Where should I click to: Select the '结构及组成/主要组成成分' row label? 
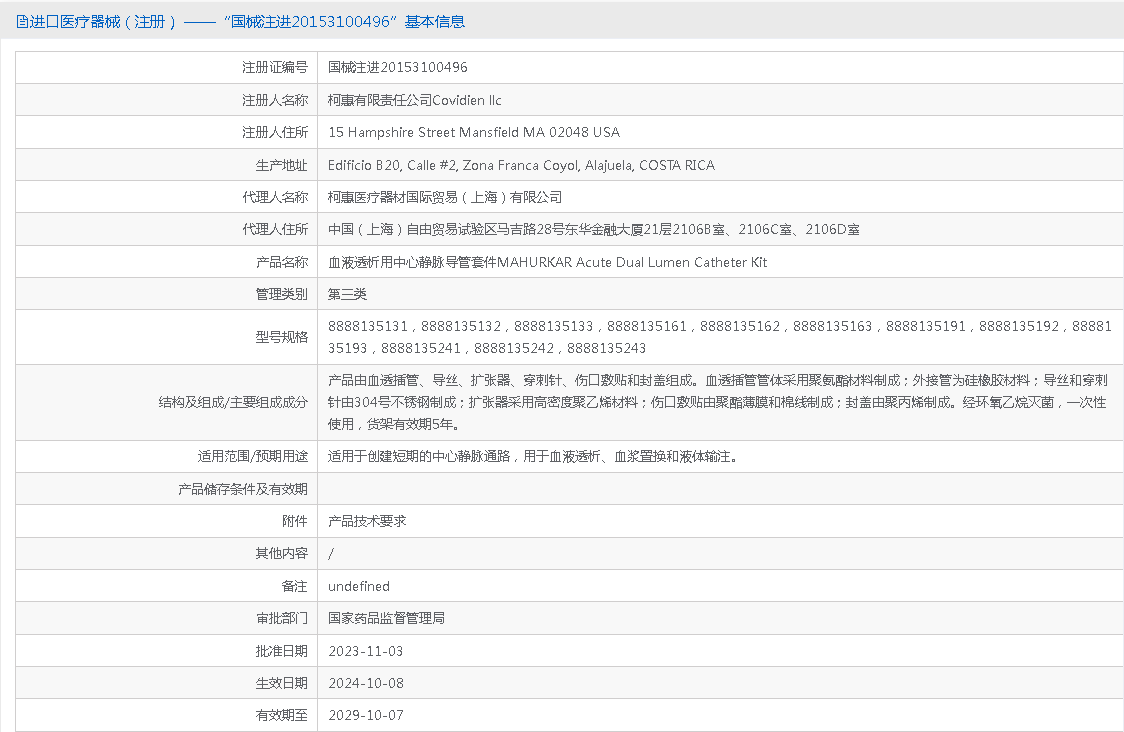pyautogui.click(x=233, y=402)
